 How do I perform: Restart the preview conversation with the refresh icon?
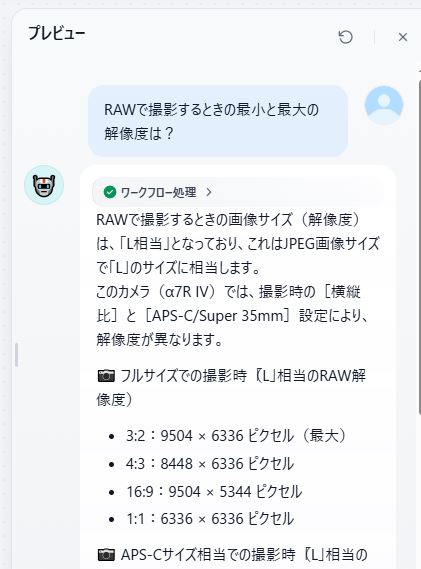(x=345, y=37)
